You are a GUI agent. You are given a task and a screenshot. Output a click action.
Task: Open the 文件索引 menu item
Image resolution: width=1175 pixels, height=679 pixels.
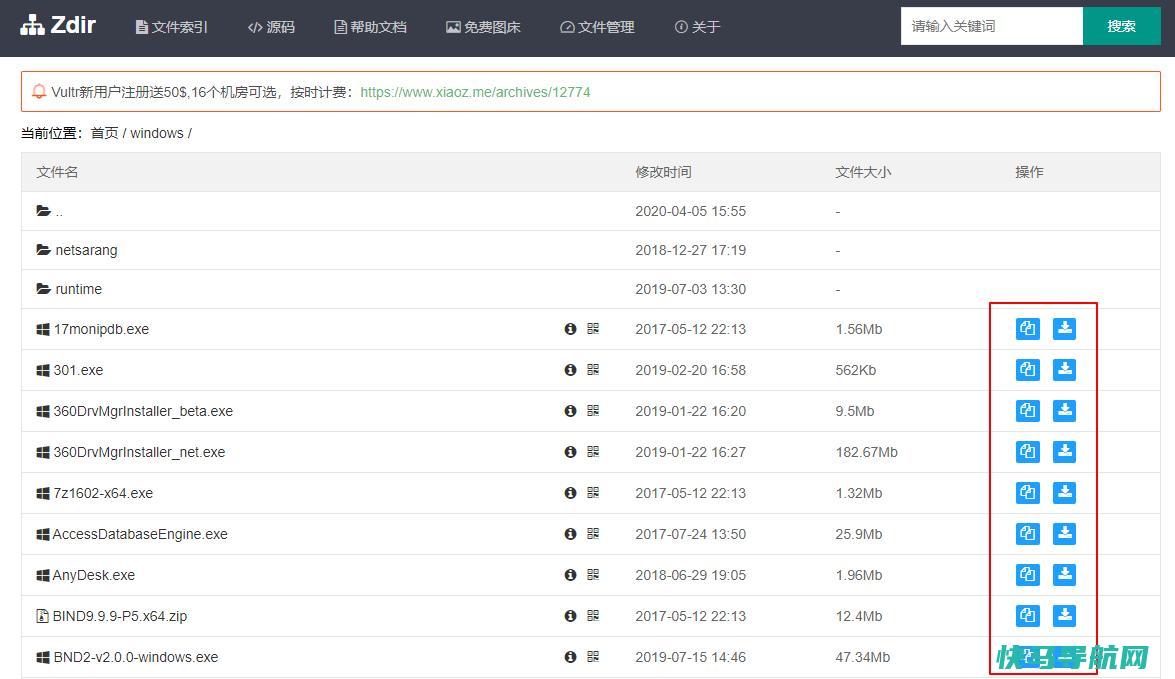171,27
